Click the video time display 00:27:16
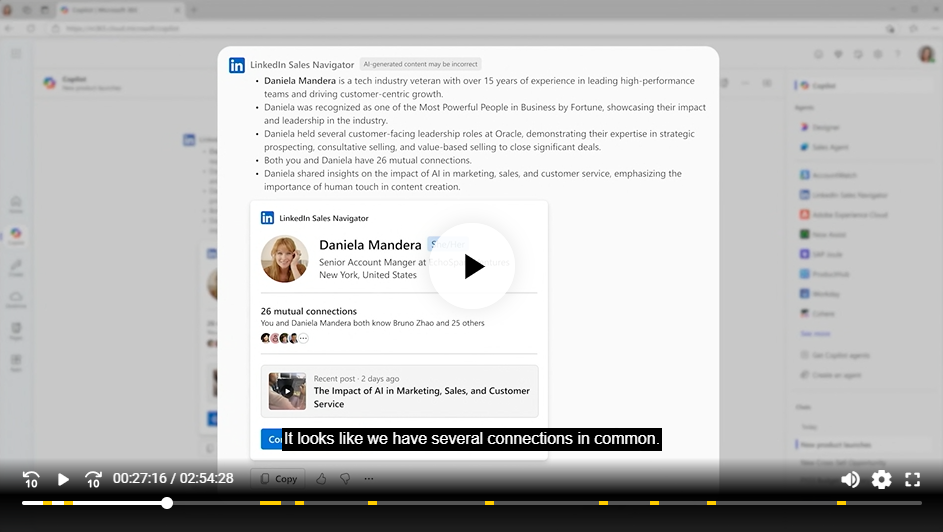This screenshot has width=943, height=532. click(x=140, y=478)
